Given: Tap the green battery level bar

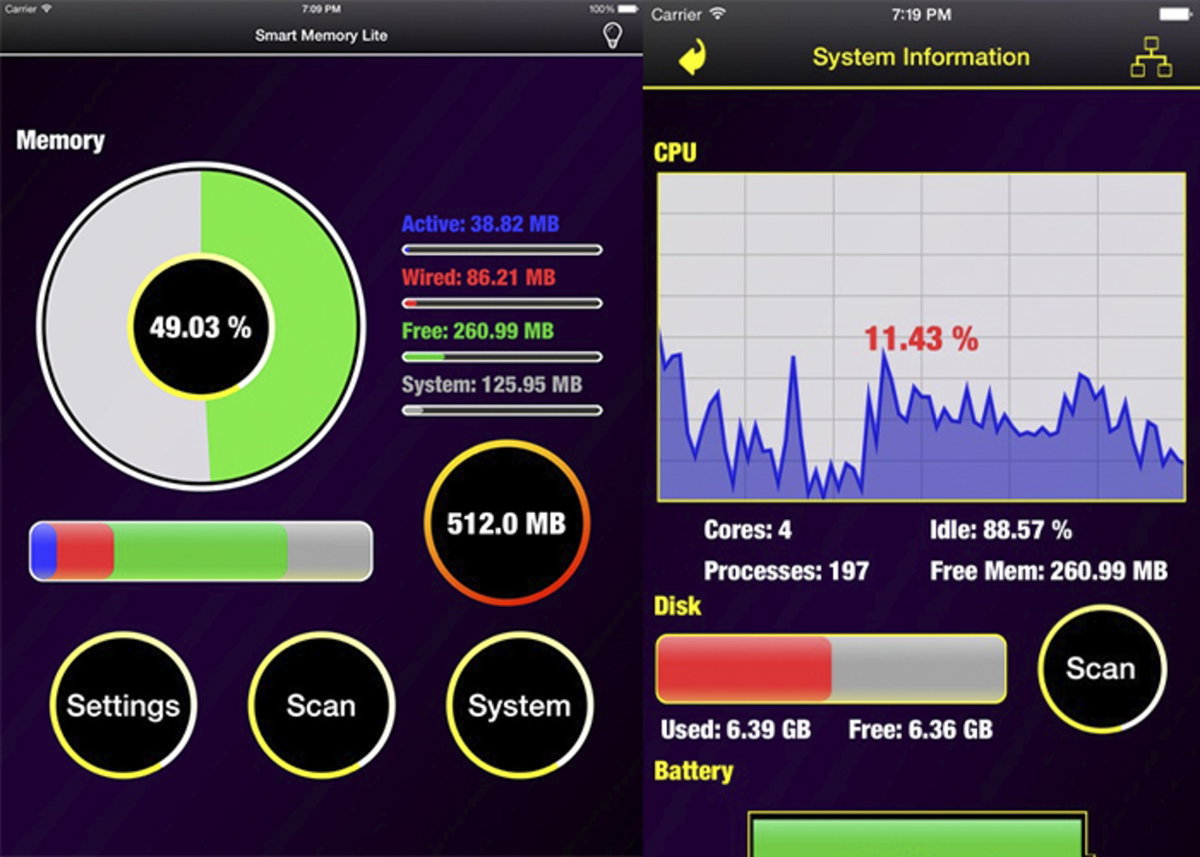Looking at the screenshot, I should point(917,834).
